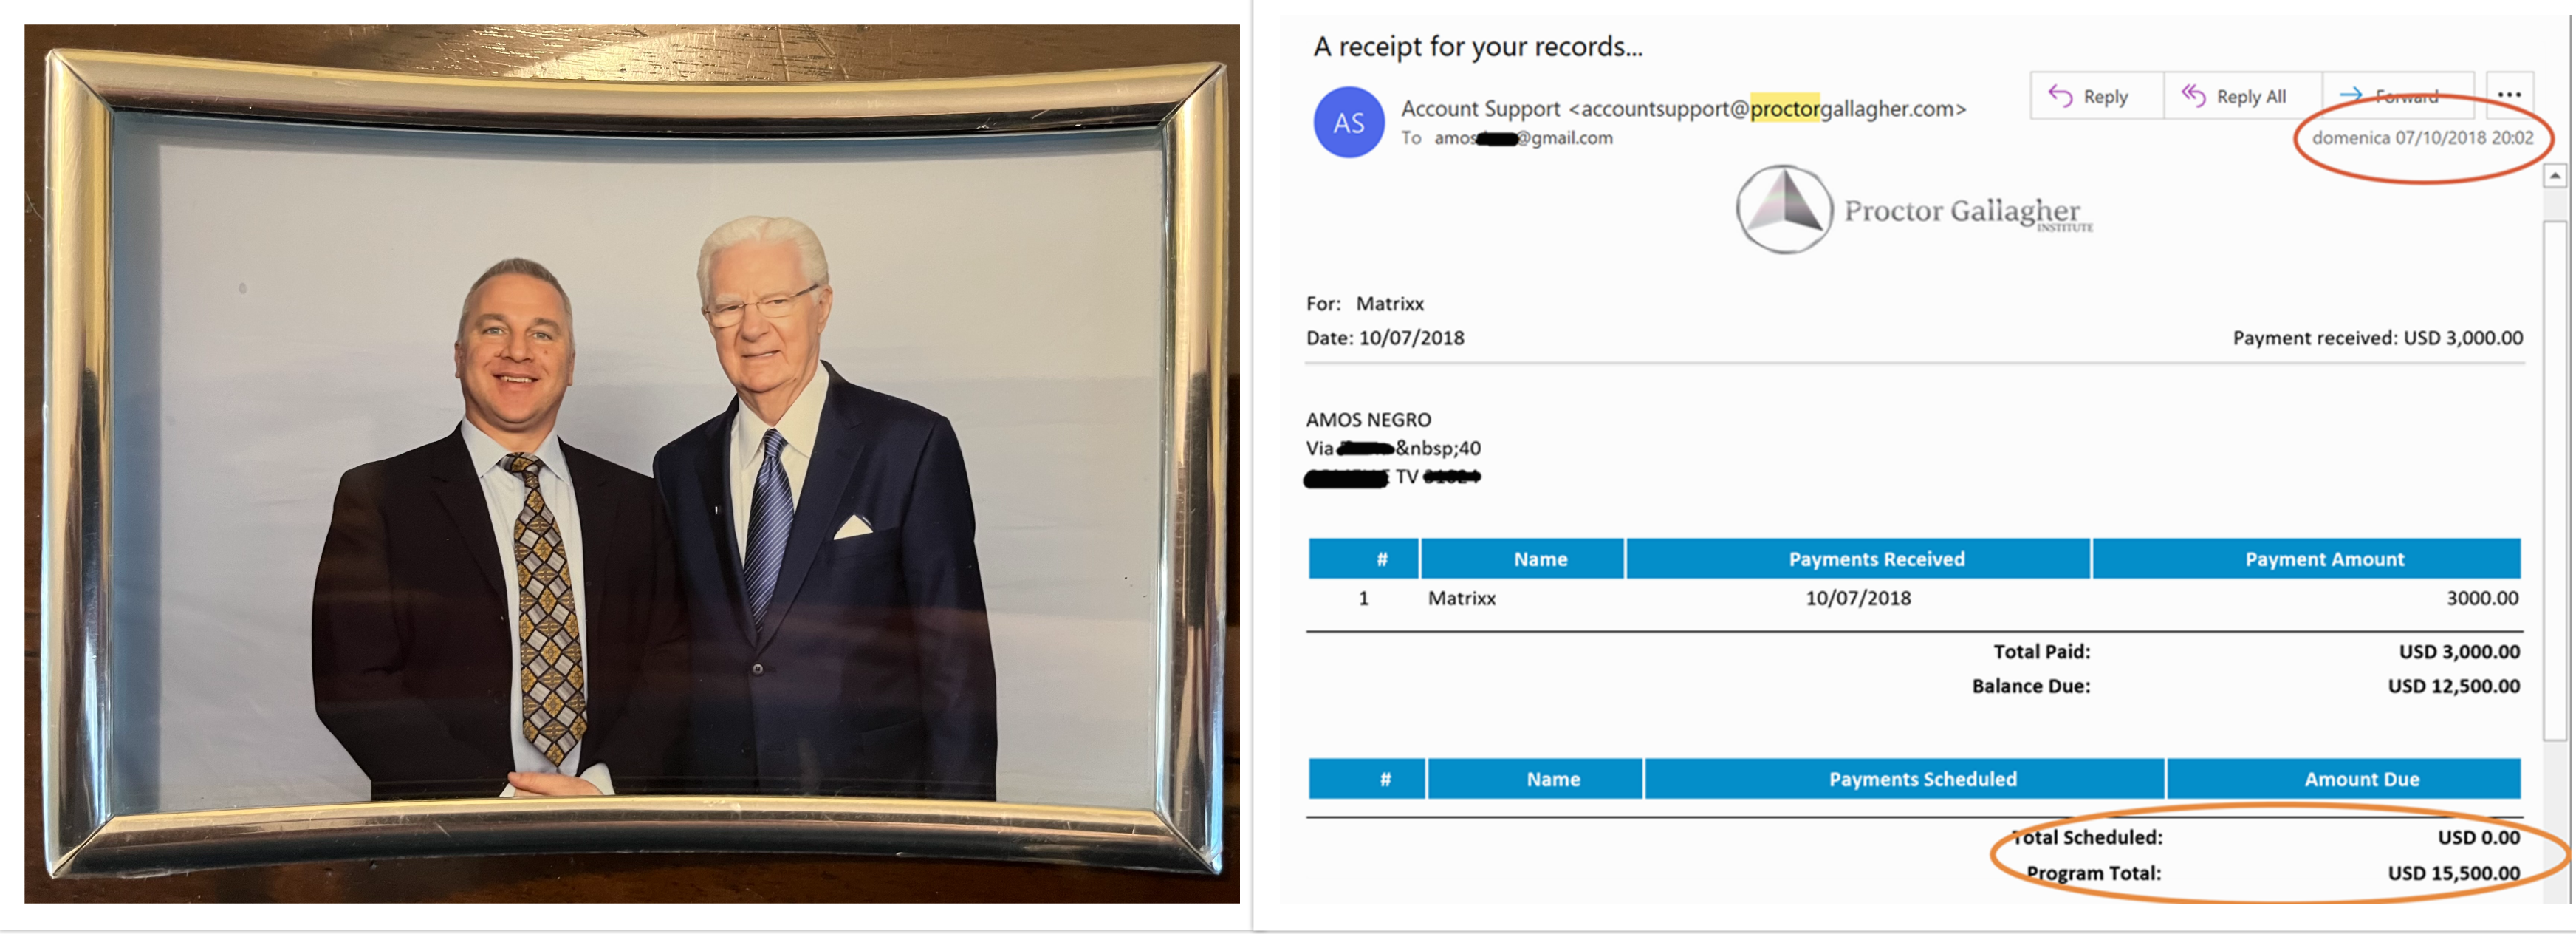The width and height of the screenshot is (2576, 934).
Task: Click the reply all double-arrow icon
Action: click(2193, 95)
